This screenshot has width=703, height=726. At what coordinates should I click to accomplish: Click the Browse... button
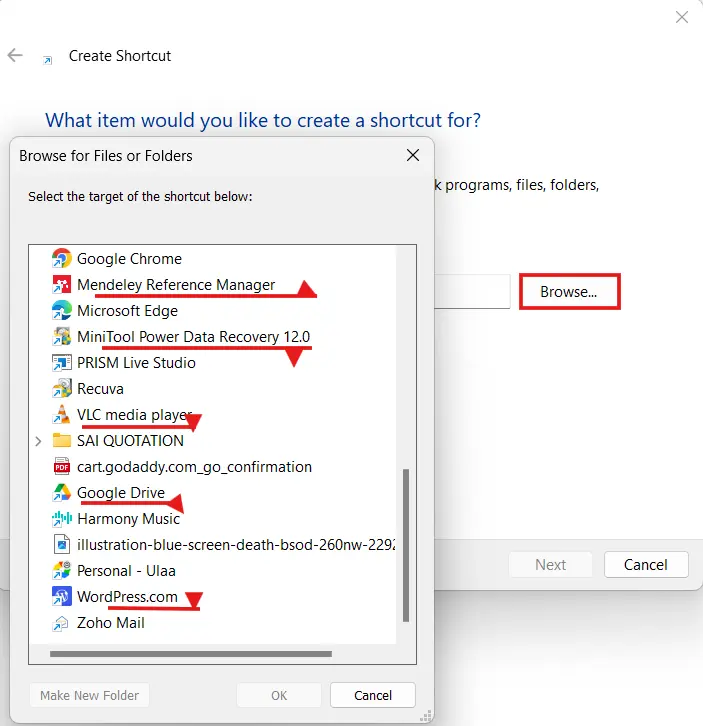569,292
